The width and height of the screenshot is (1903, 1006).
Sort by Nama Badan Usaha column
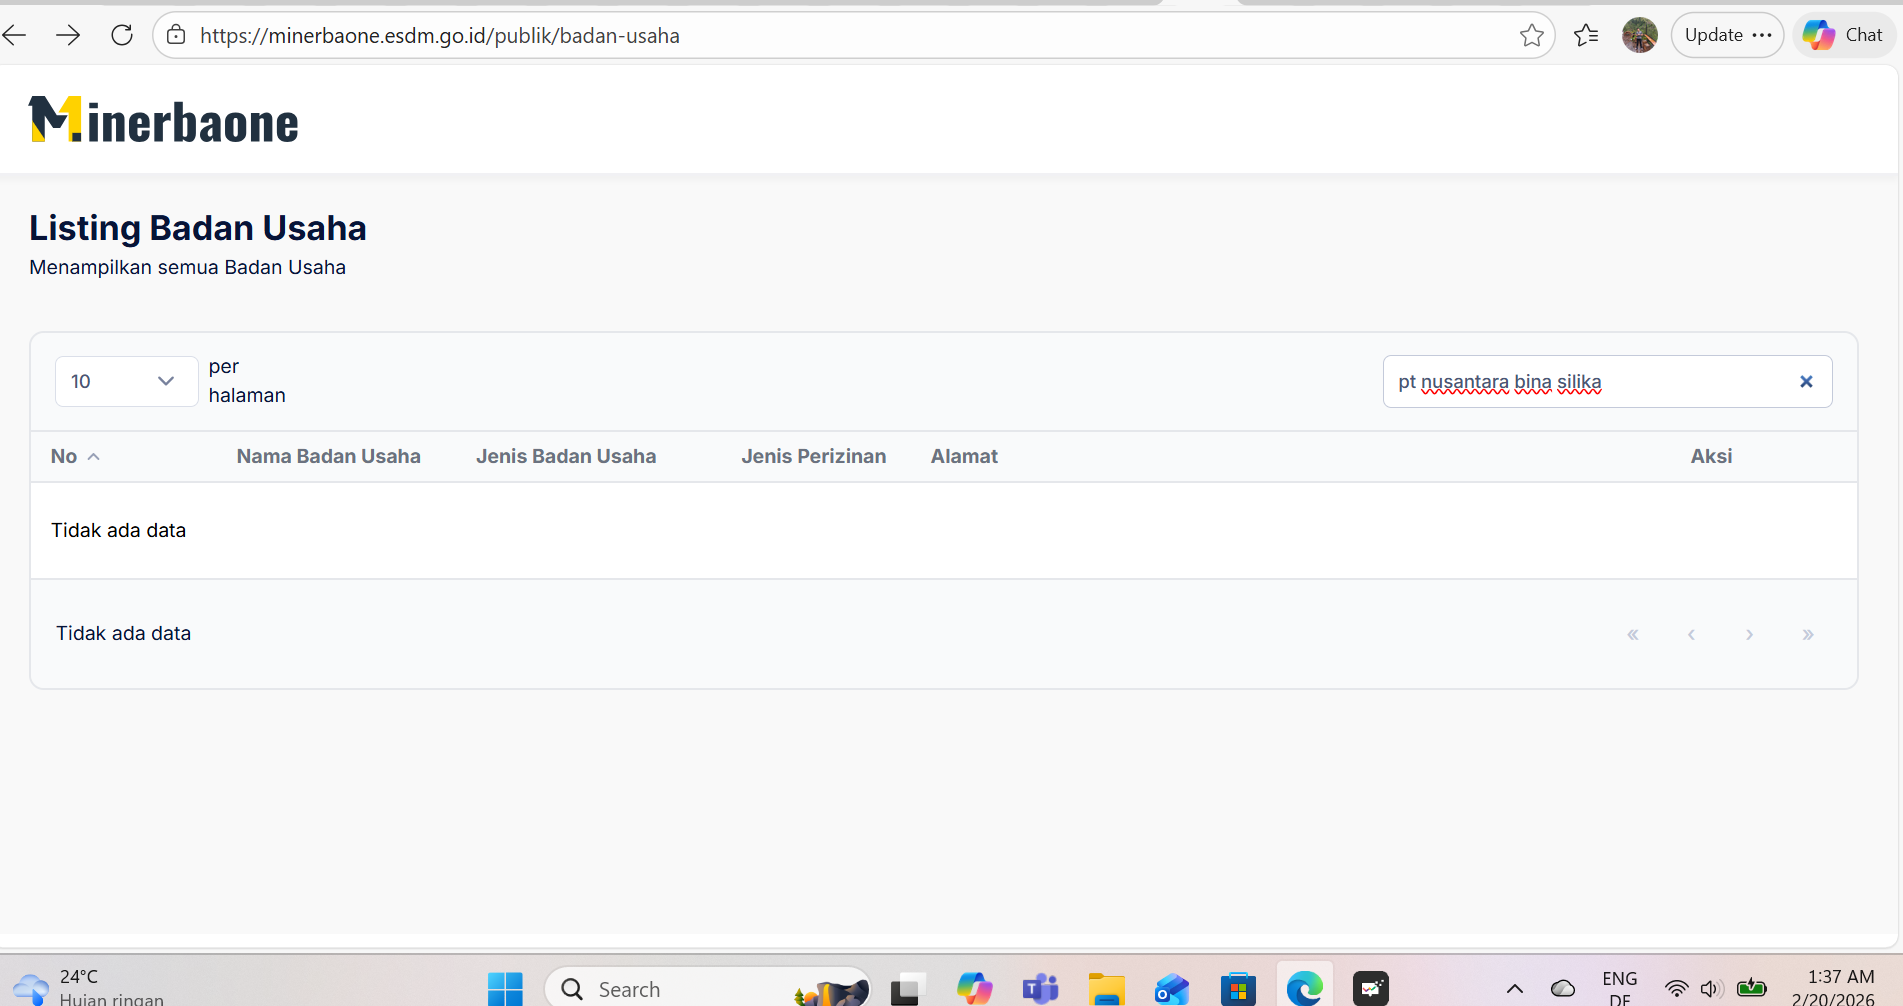click(x=329, y=456)
